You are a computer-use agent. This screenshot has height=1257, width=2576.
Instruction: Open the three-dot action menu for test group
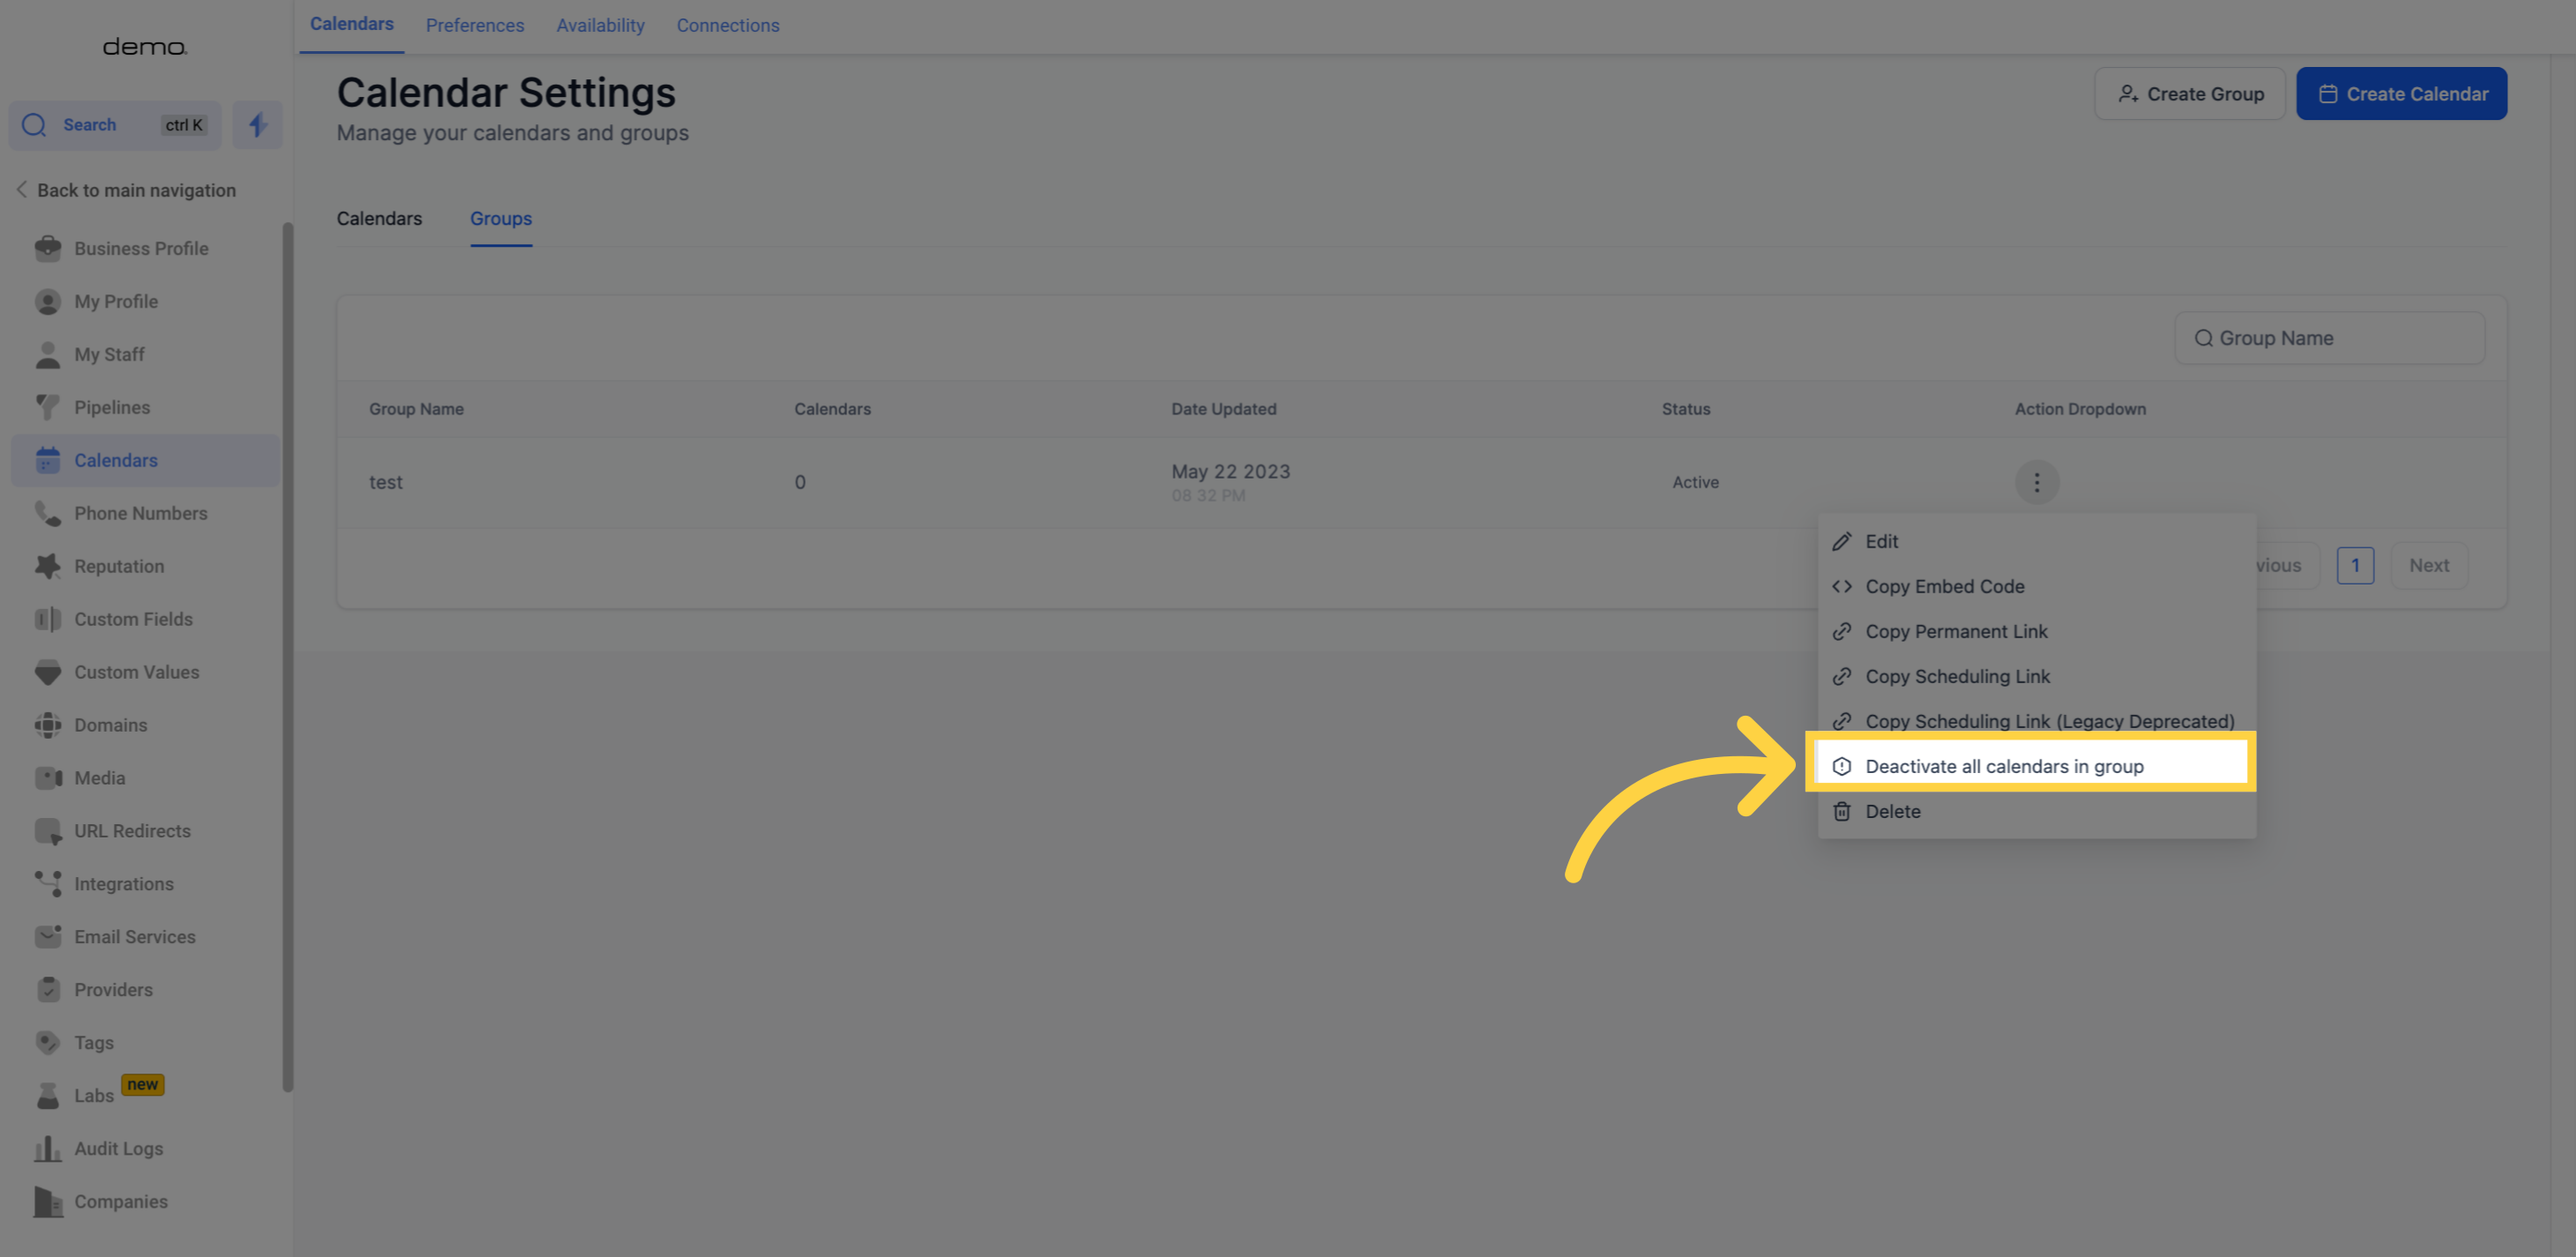(2036, 482)
